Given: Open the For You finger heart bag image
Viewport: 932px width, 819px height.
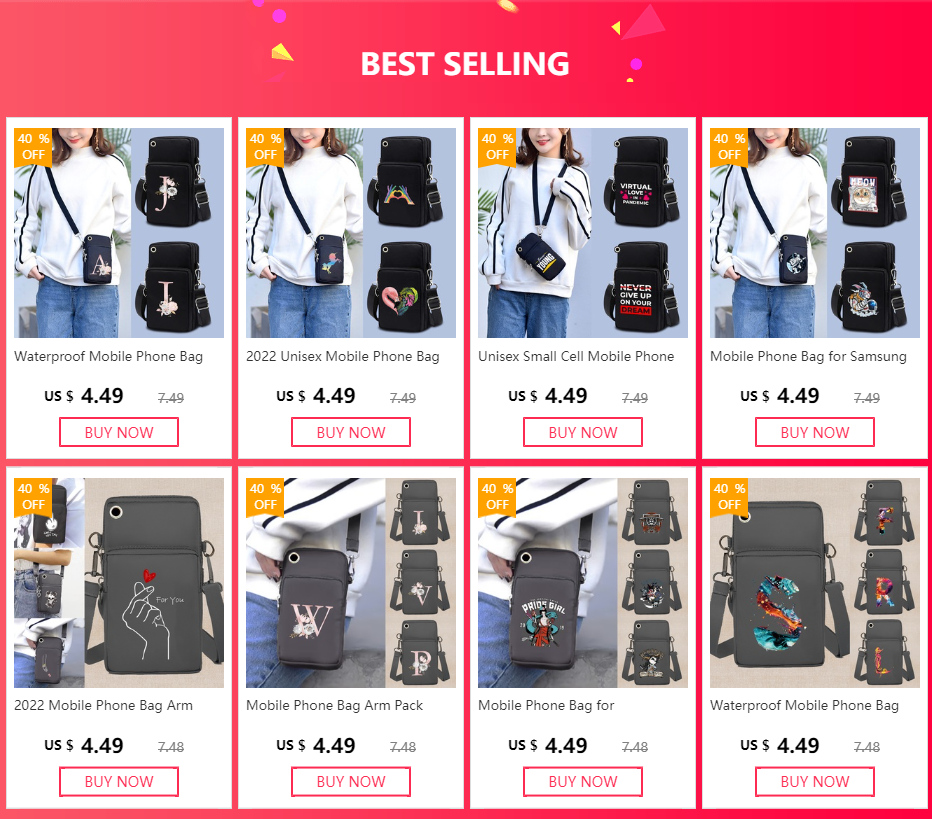Looking at the screenshot, I should 119,583.
